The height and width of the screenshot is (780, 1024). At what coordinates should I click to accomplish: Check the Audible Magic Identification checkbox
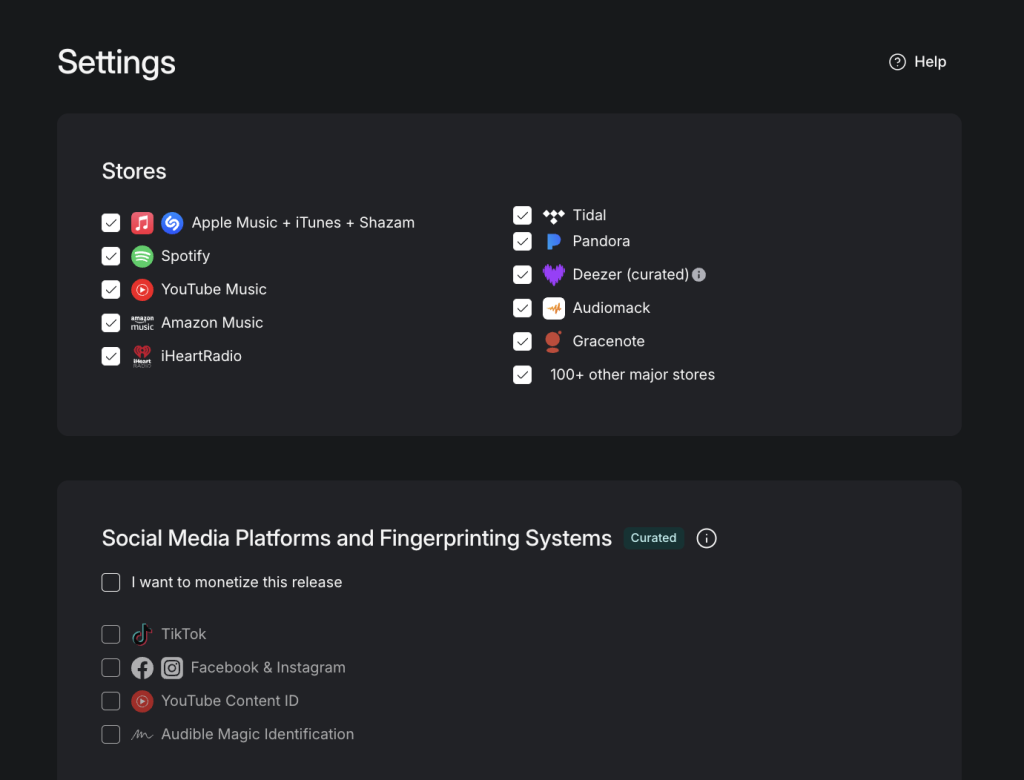[111, 734]
